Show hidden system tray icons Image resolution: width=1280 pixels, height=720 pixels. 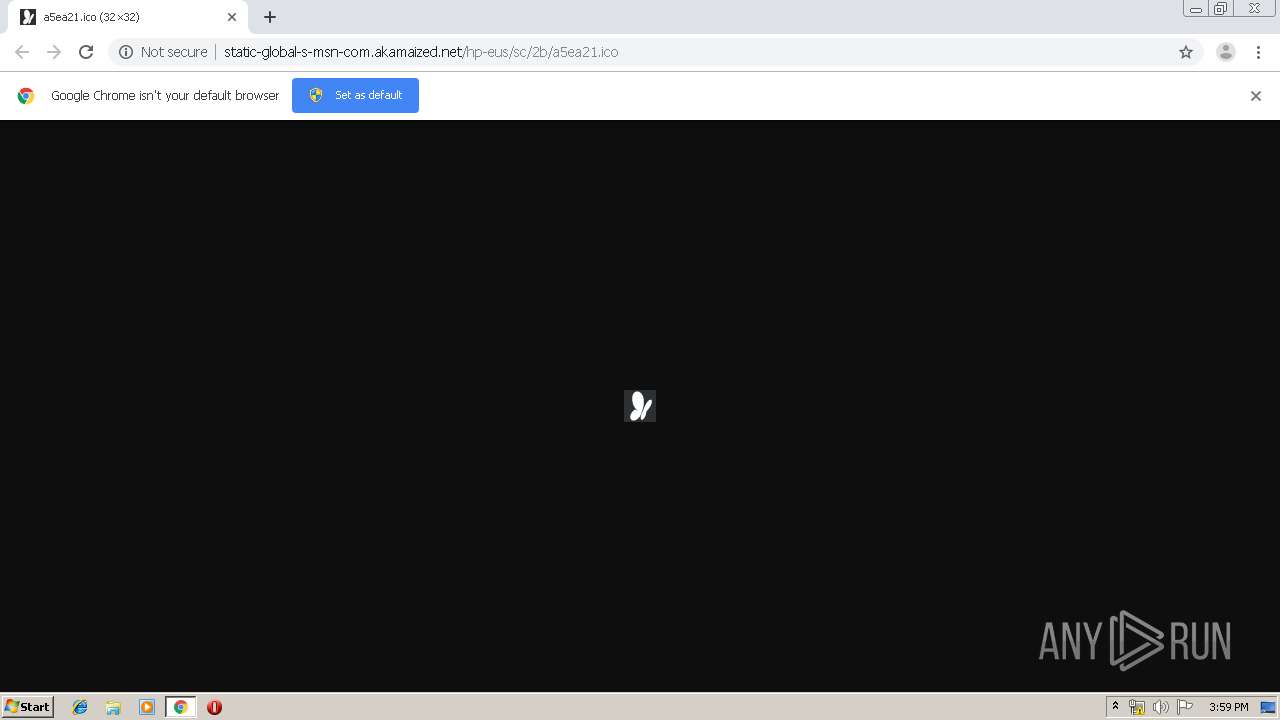coord(1115,707)
